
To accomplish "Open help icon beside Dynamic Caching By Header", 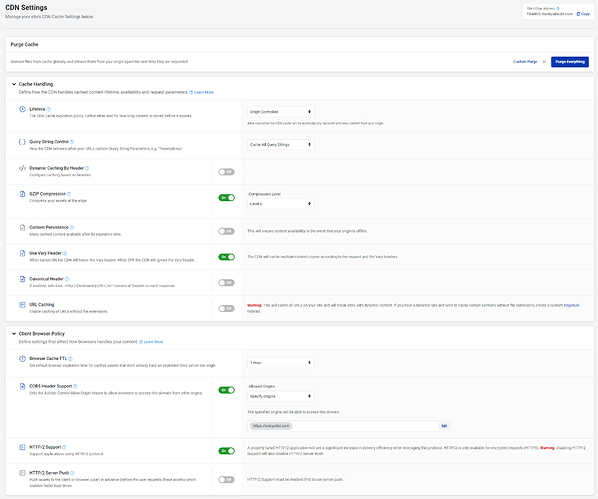I will click(87, 168).
